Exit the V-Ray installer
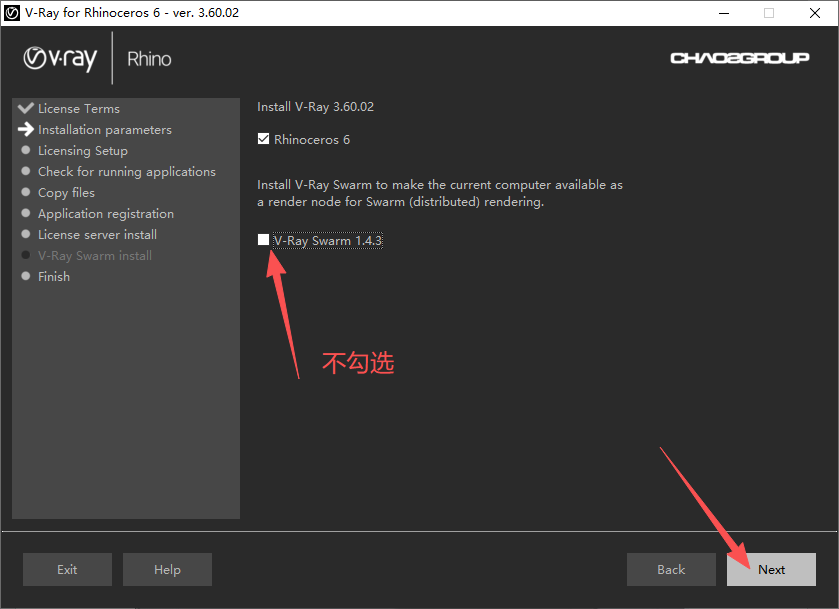Viewport: 839px width, 609px height. coord(67,569)
